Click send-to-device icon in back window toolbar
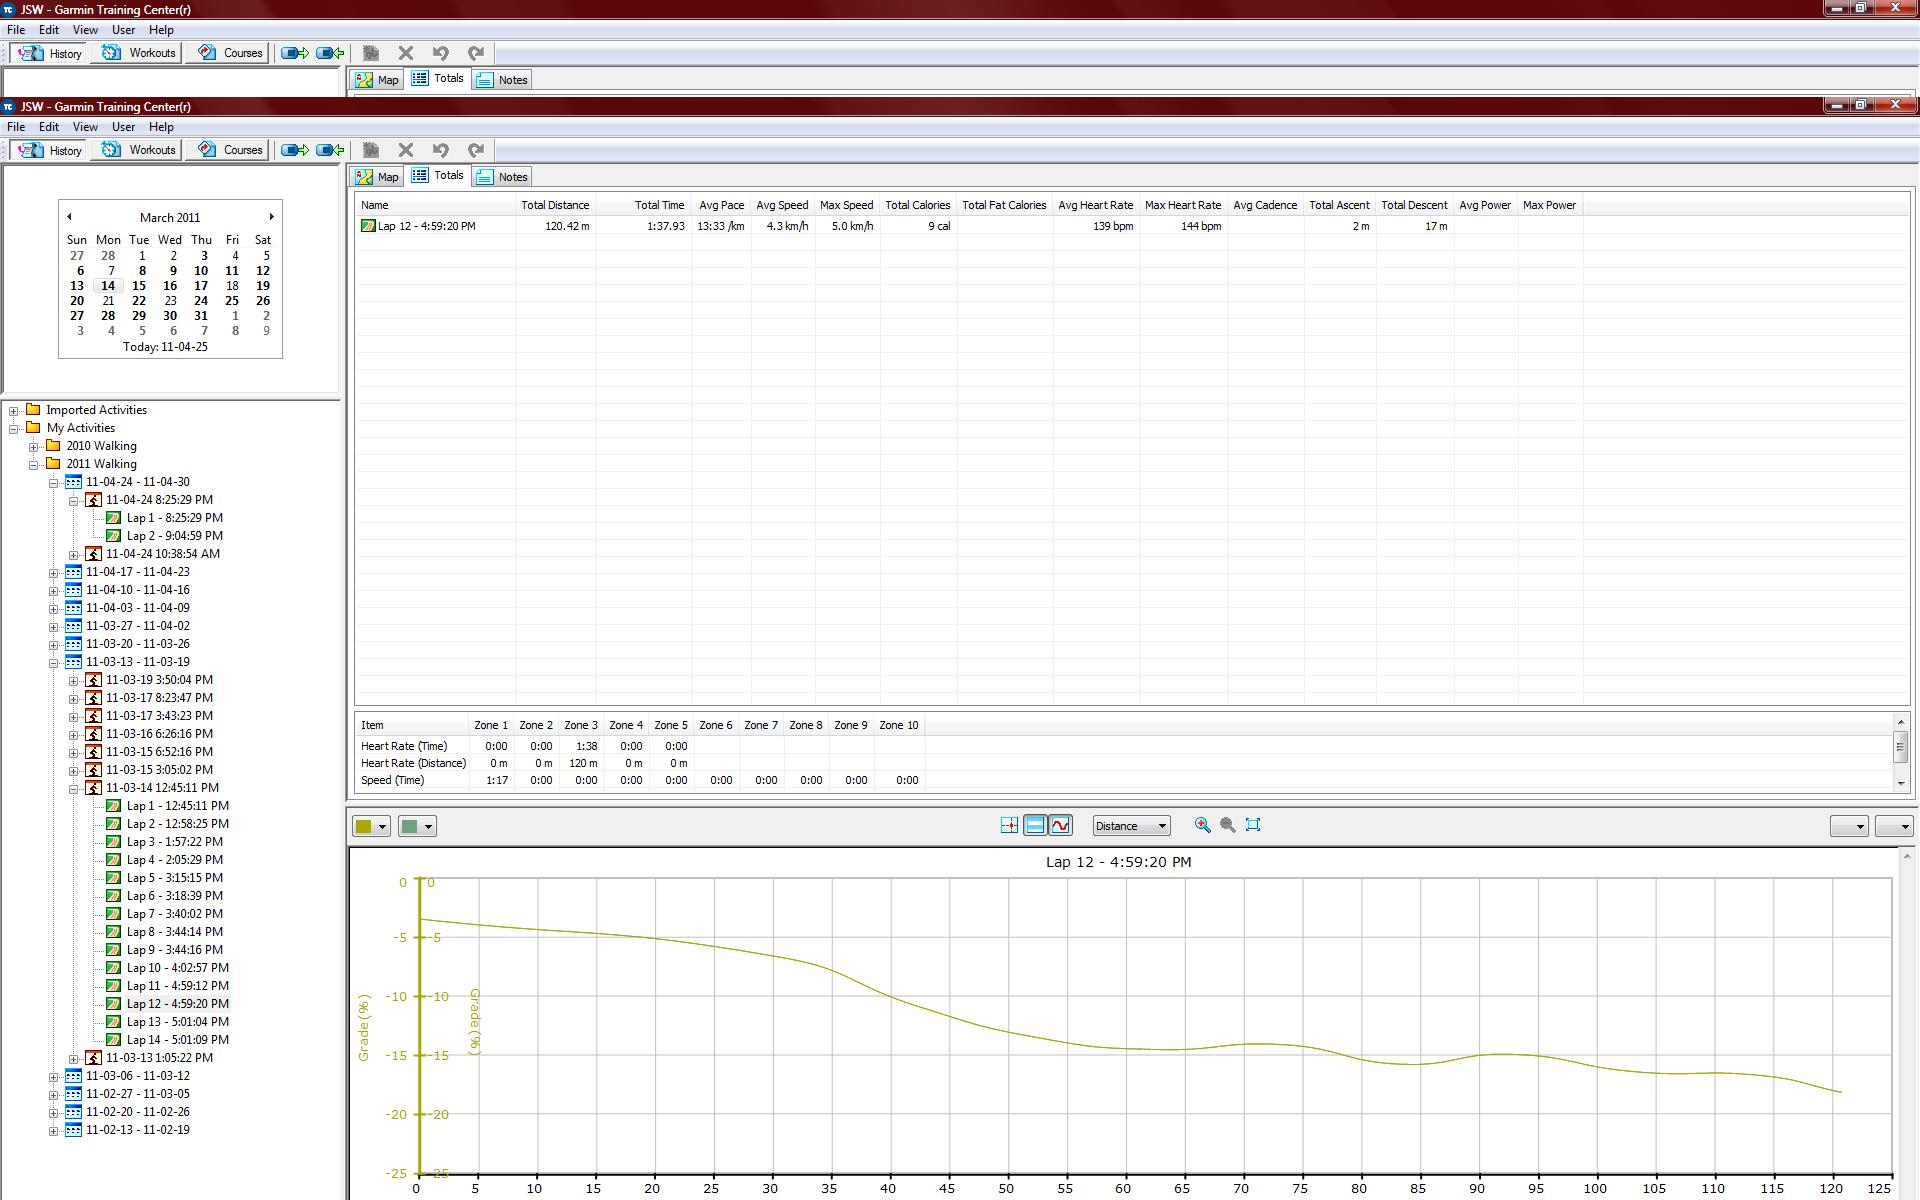Image resolution: width=1920 pixels, height=1200 pixels. click(x=294, y=53)
